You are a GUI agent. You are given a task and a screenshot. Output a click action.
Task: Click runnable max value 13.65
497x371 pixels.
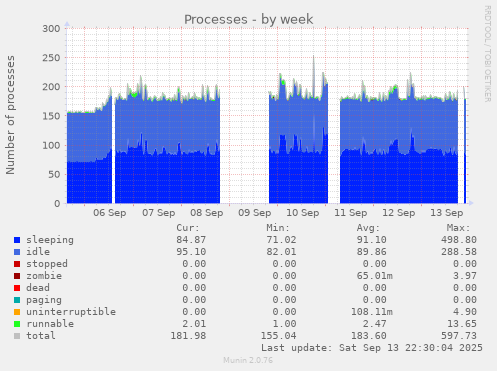coord(462,324)
